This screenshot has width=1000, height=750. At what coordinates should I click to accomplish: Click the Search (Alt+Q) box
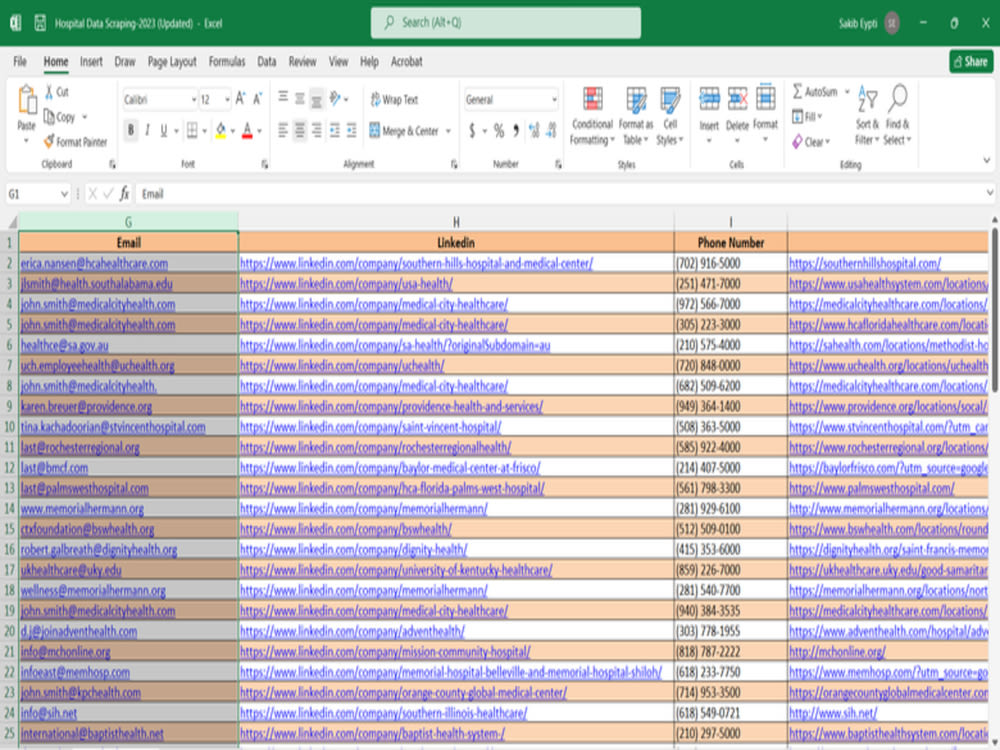pyautogui.click(x=506, y=23)
